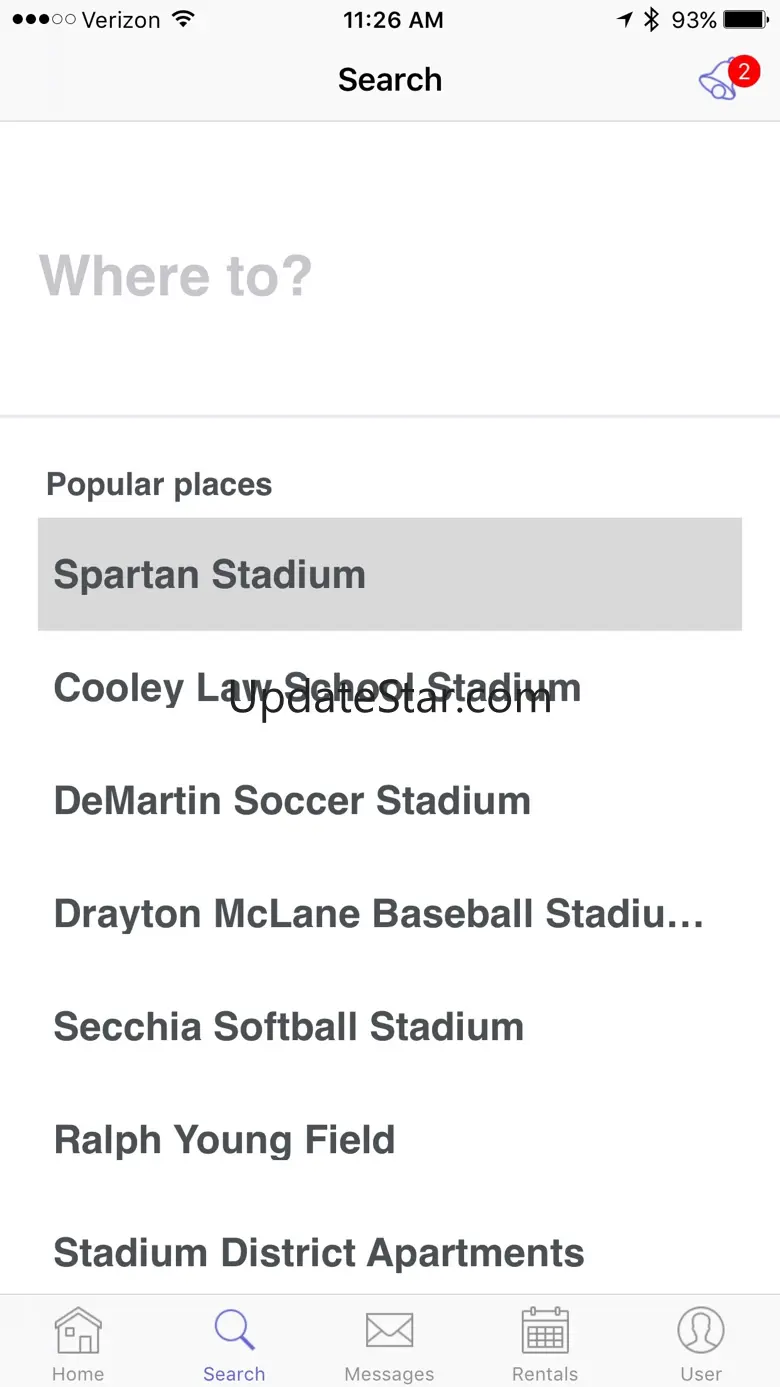The height and width of the screenshot is (1387, 780).
Task: Select Drayton McLane Baseball Stadium entry
Action: pyautogui.click(x=379, y=914)
